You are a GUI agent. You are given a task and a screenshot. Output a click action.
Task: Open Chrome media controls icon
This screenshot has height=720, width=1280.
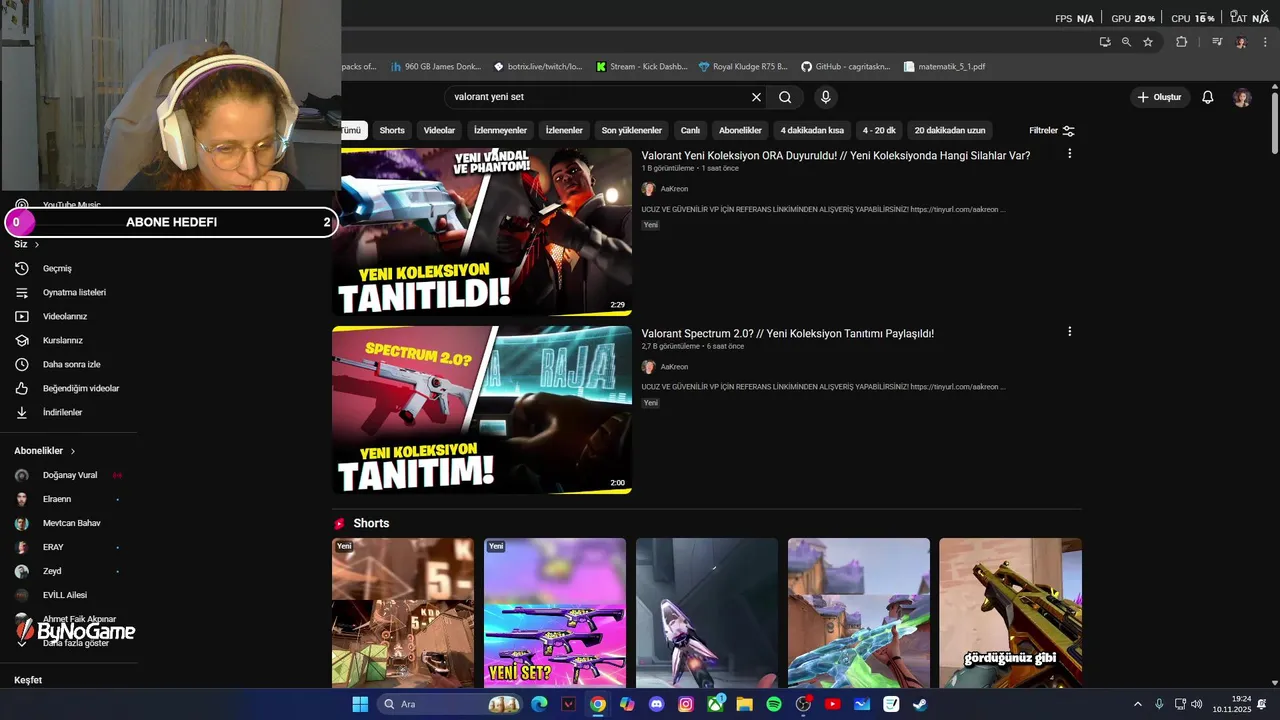coord(1217,42)
